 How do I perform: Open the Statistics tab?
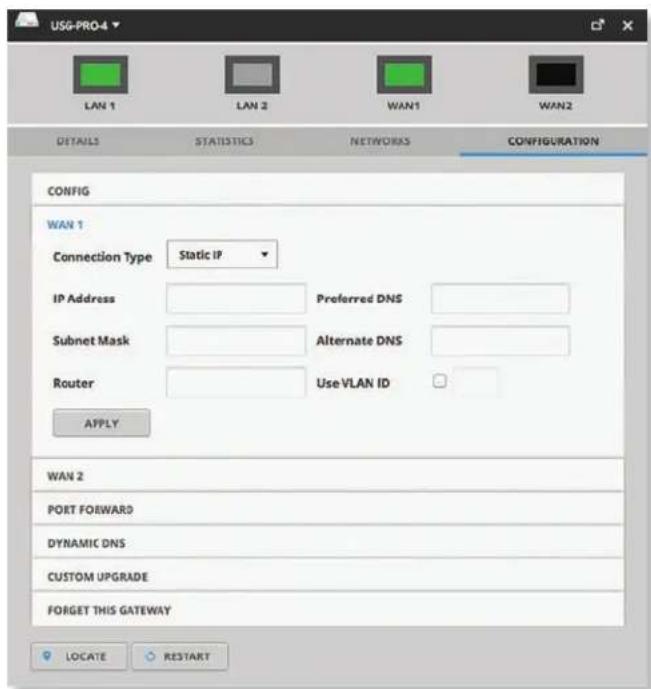pyautogui.click(x=224, y=141)
